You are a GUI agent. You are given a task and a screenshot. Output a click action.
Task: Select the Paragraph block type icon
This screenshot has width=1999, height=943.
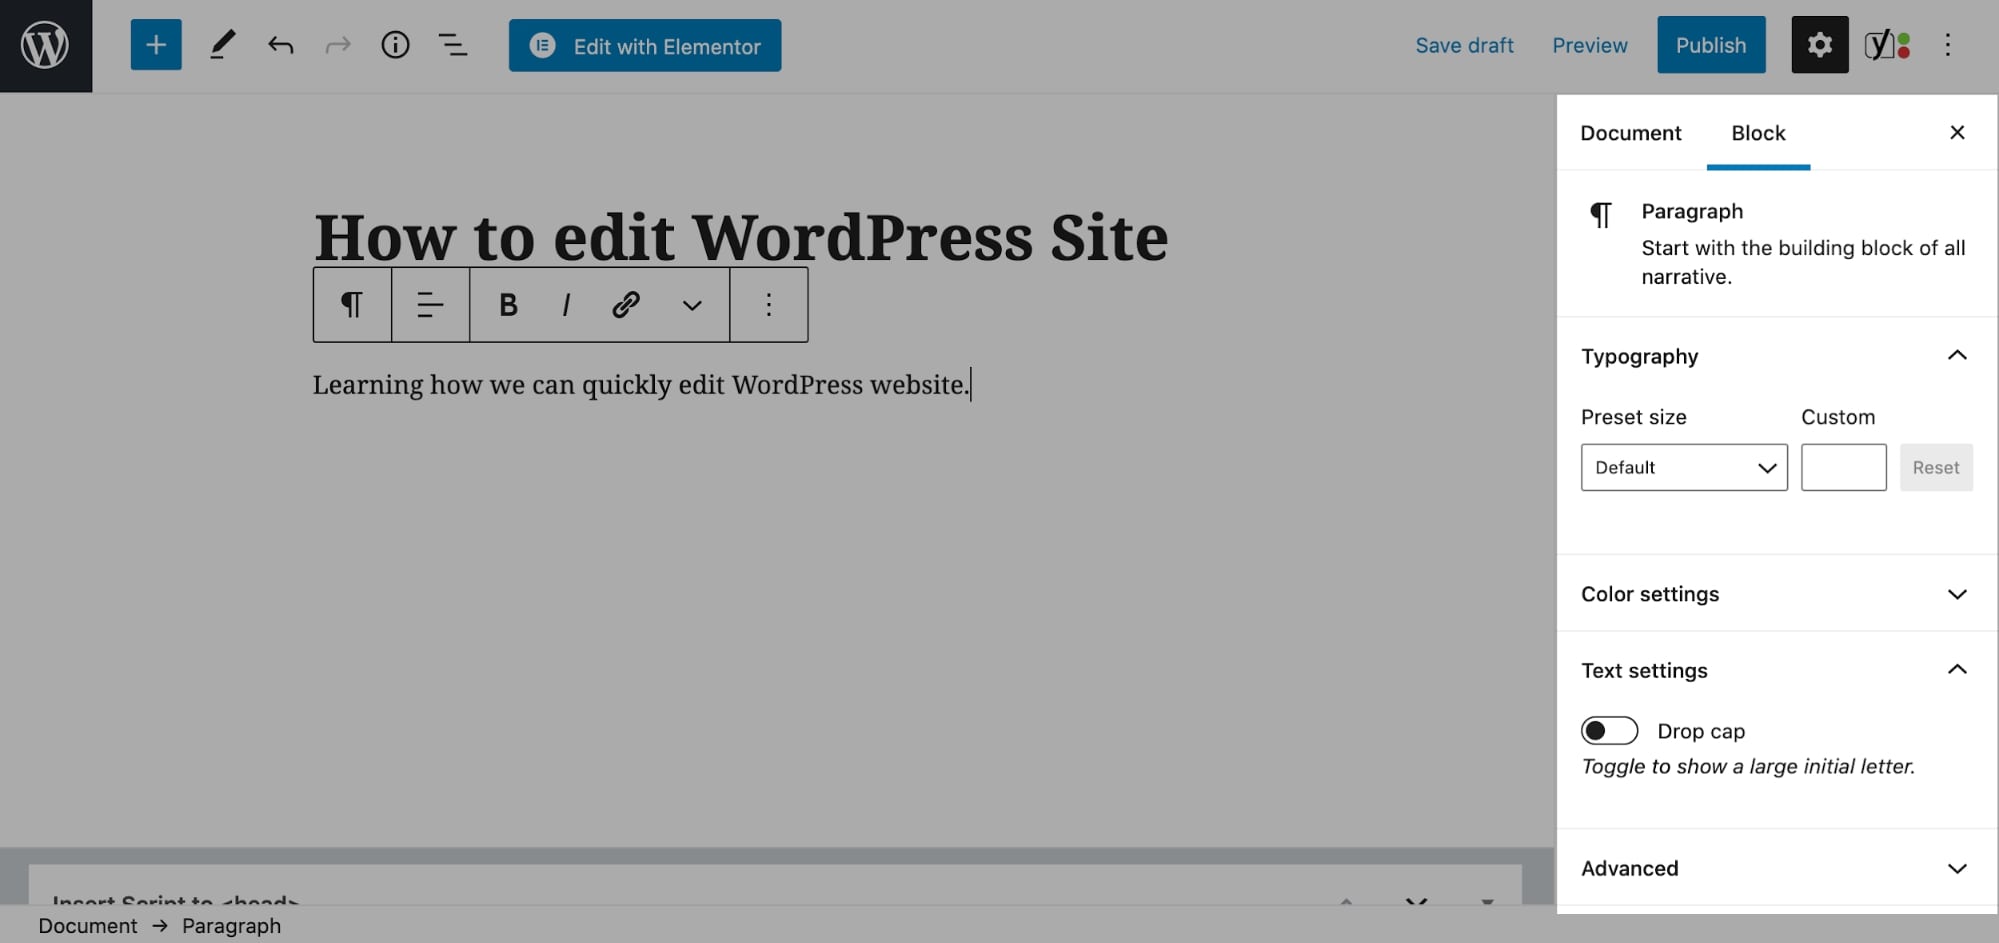point(351,305)
